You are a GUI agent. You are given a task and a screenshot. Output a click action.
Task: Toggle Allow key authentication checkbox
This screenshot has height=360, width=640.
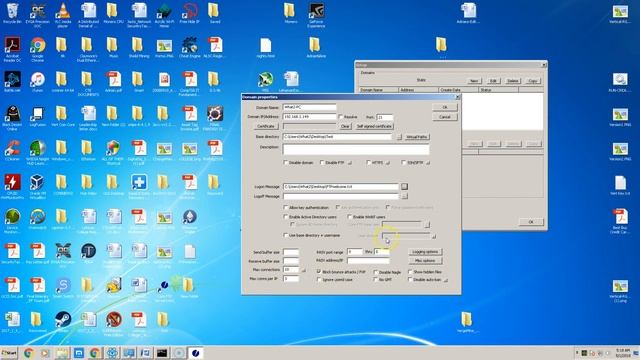(x=286, y=207)
